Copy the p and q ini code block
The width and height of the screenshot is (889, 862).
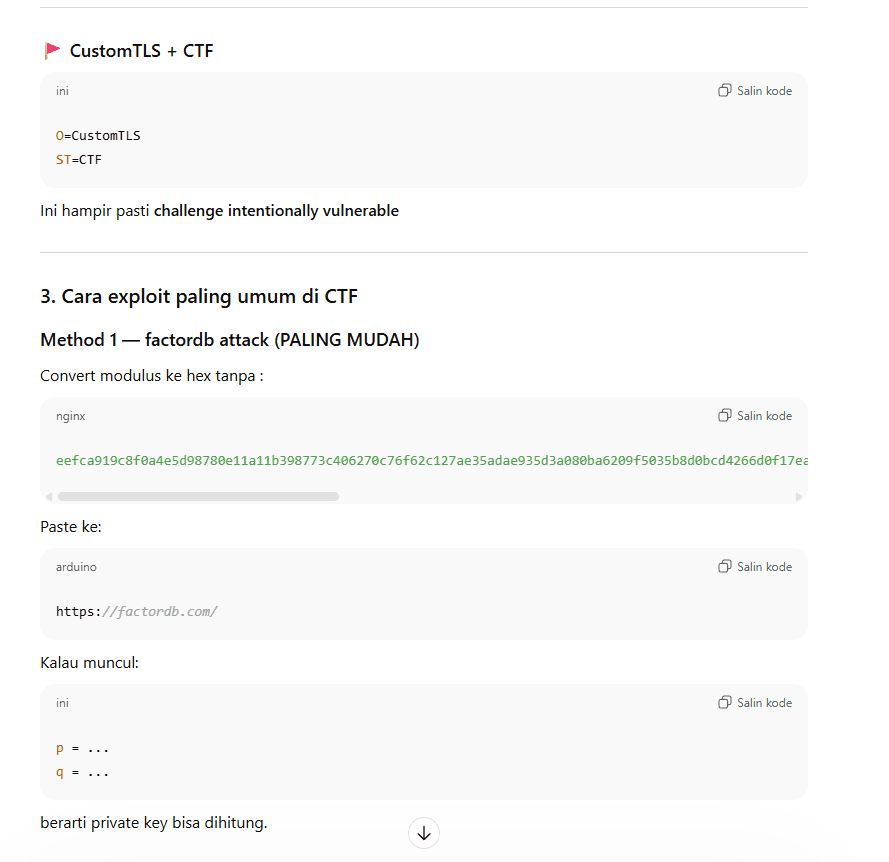(x=755, y=703)
